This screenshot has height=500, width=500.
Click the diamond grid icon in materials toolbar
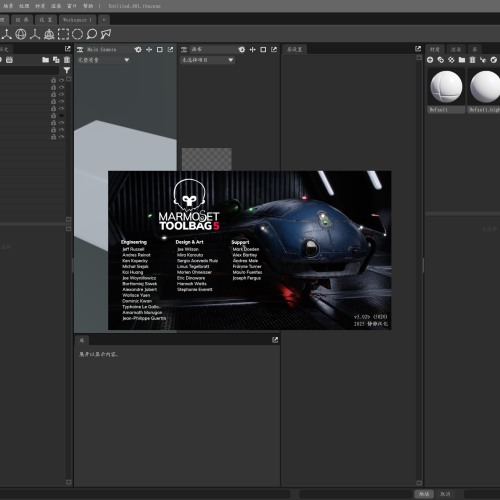tap(451, 60)
